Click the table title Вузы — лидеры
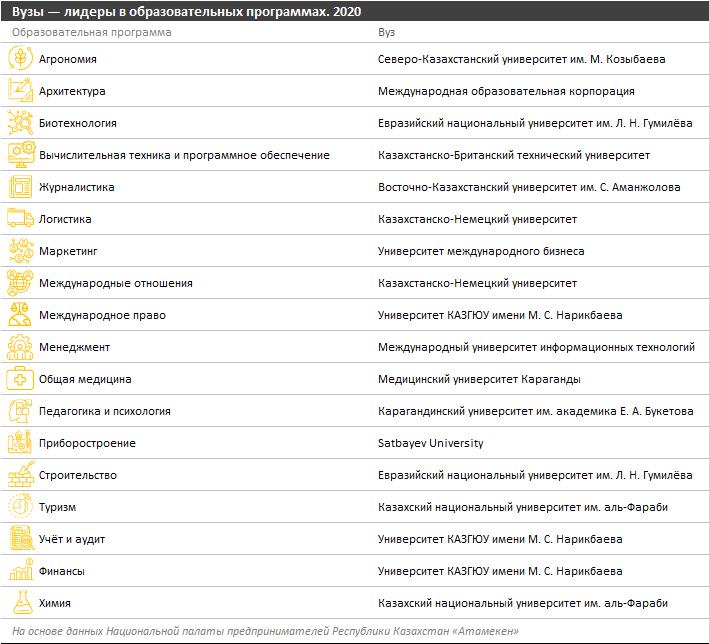This screenshot has height=644, width=709. [x=185, y=11]
